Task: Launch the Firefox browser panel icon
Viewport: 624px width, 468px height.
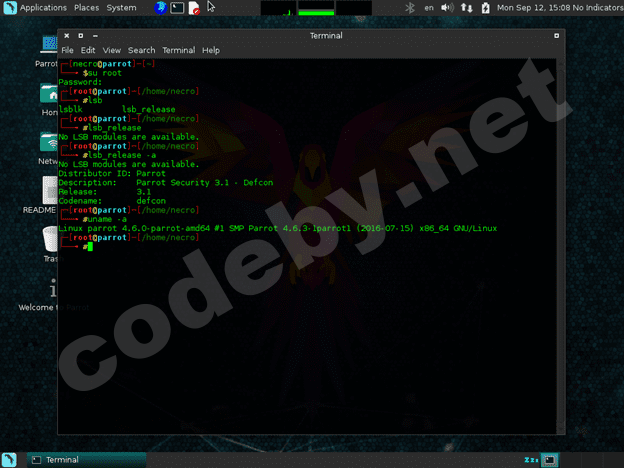Action: tap(161, 8)
